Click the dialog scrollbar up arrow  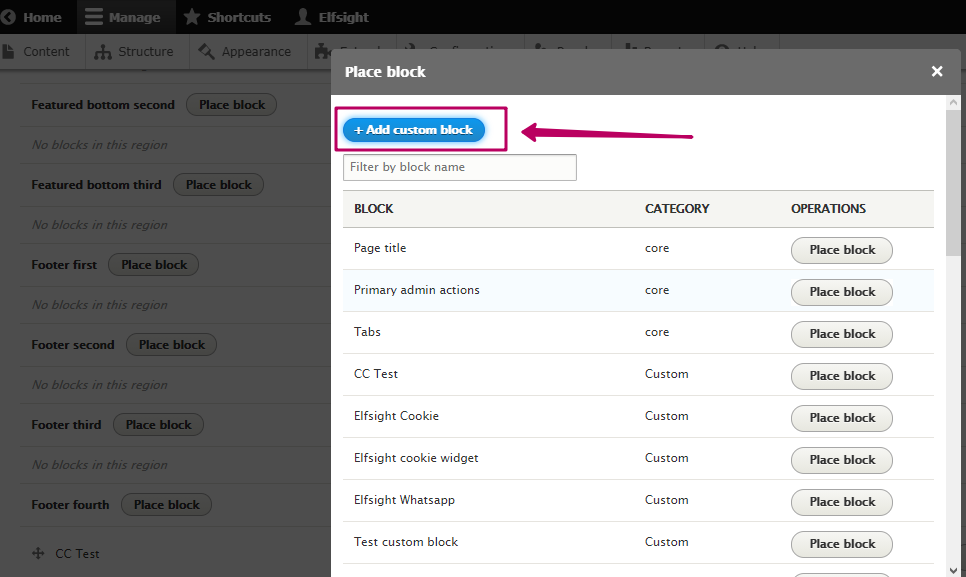coord(954,102)
